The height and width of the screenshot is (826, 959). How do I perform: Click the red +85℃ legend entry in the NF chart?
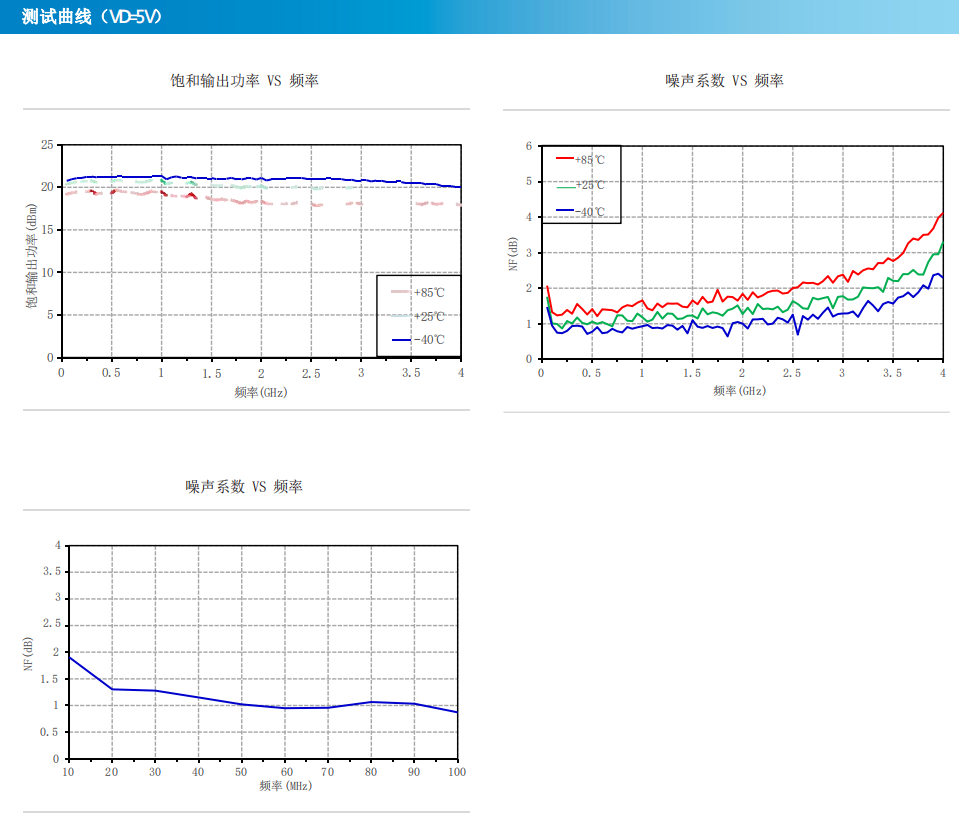pos(580,160)
